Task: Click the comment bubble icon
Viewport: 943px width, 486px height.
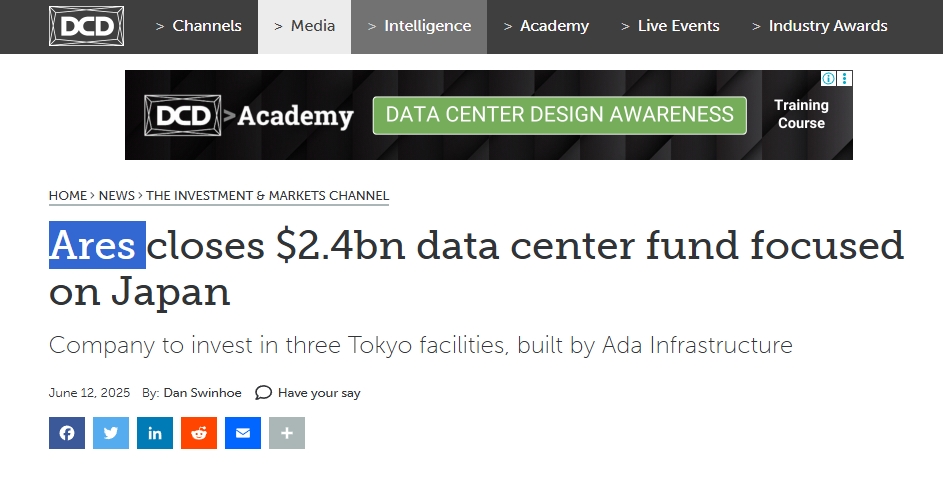Action: (x=263, y=393)
